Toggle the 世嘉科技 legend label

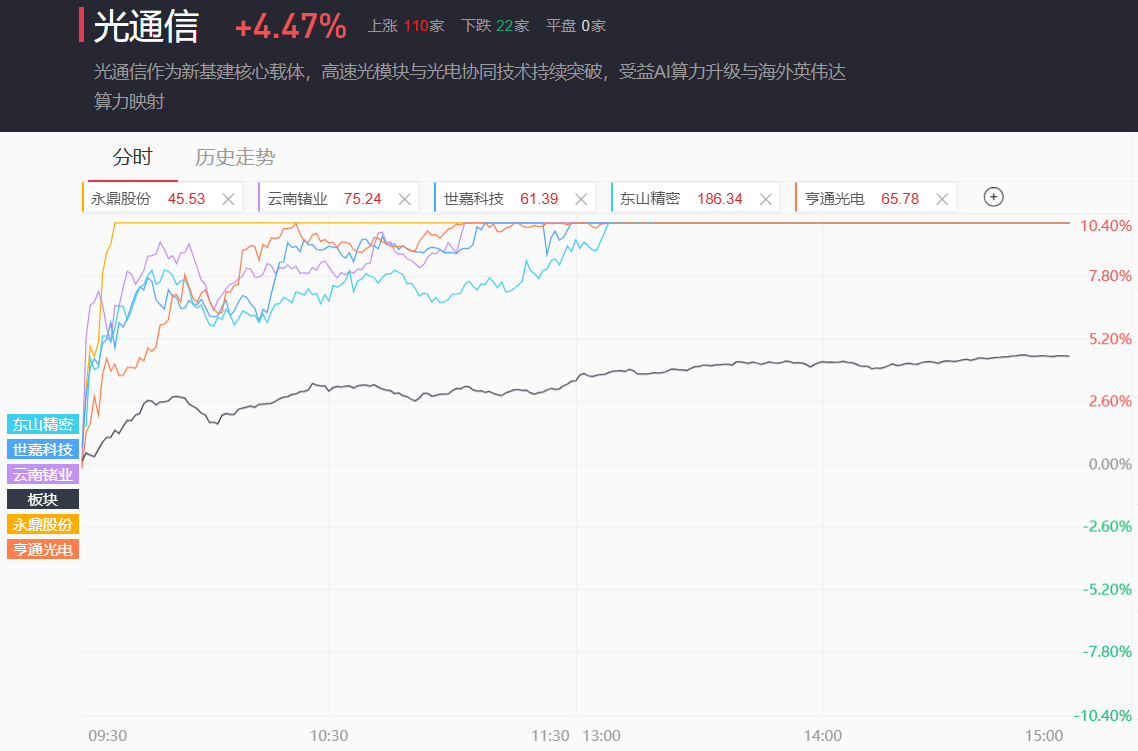[43, 449]
